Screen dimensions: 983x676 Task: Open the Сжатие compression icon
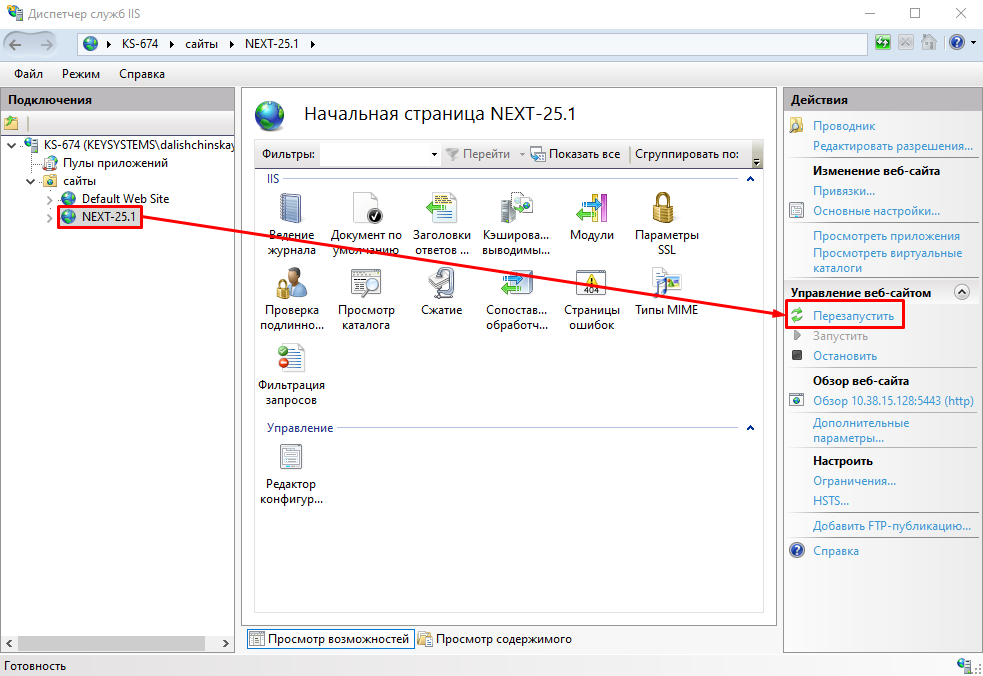coord(441,285)
